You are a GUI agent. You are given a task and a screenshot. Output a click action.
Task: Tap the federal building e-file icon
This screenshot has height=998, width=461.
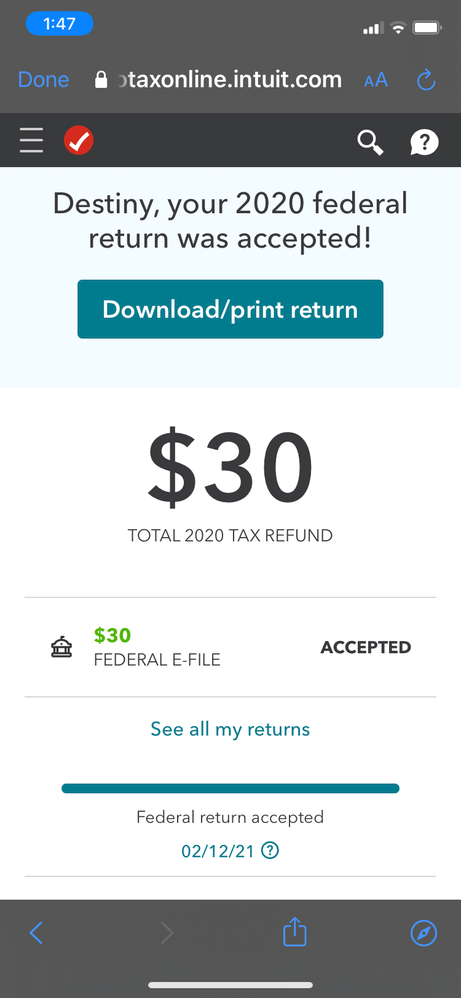click(61, 649)
